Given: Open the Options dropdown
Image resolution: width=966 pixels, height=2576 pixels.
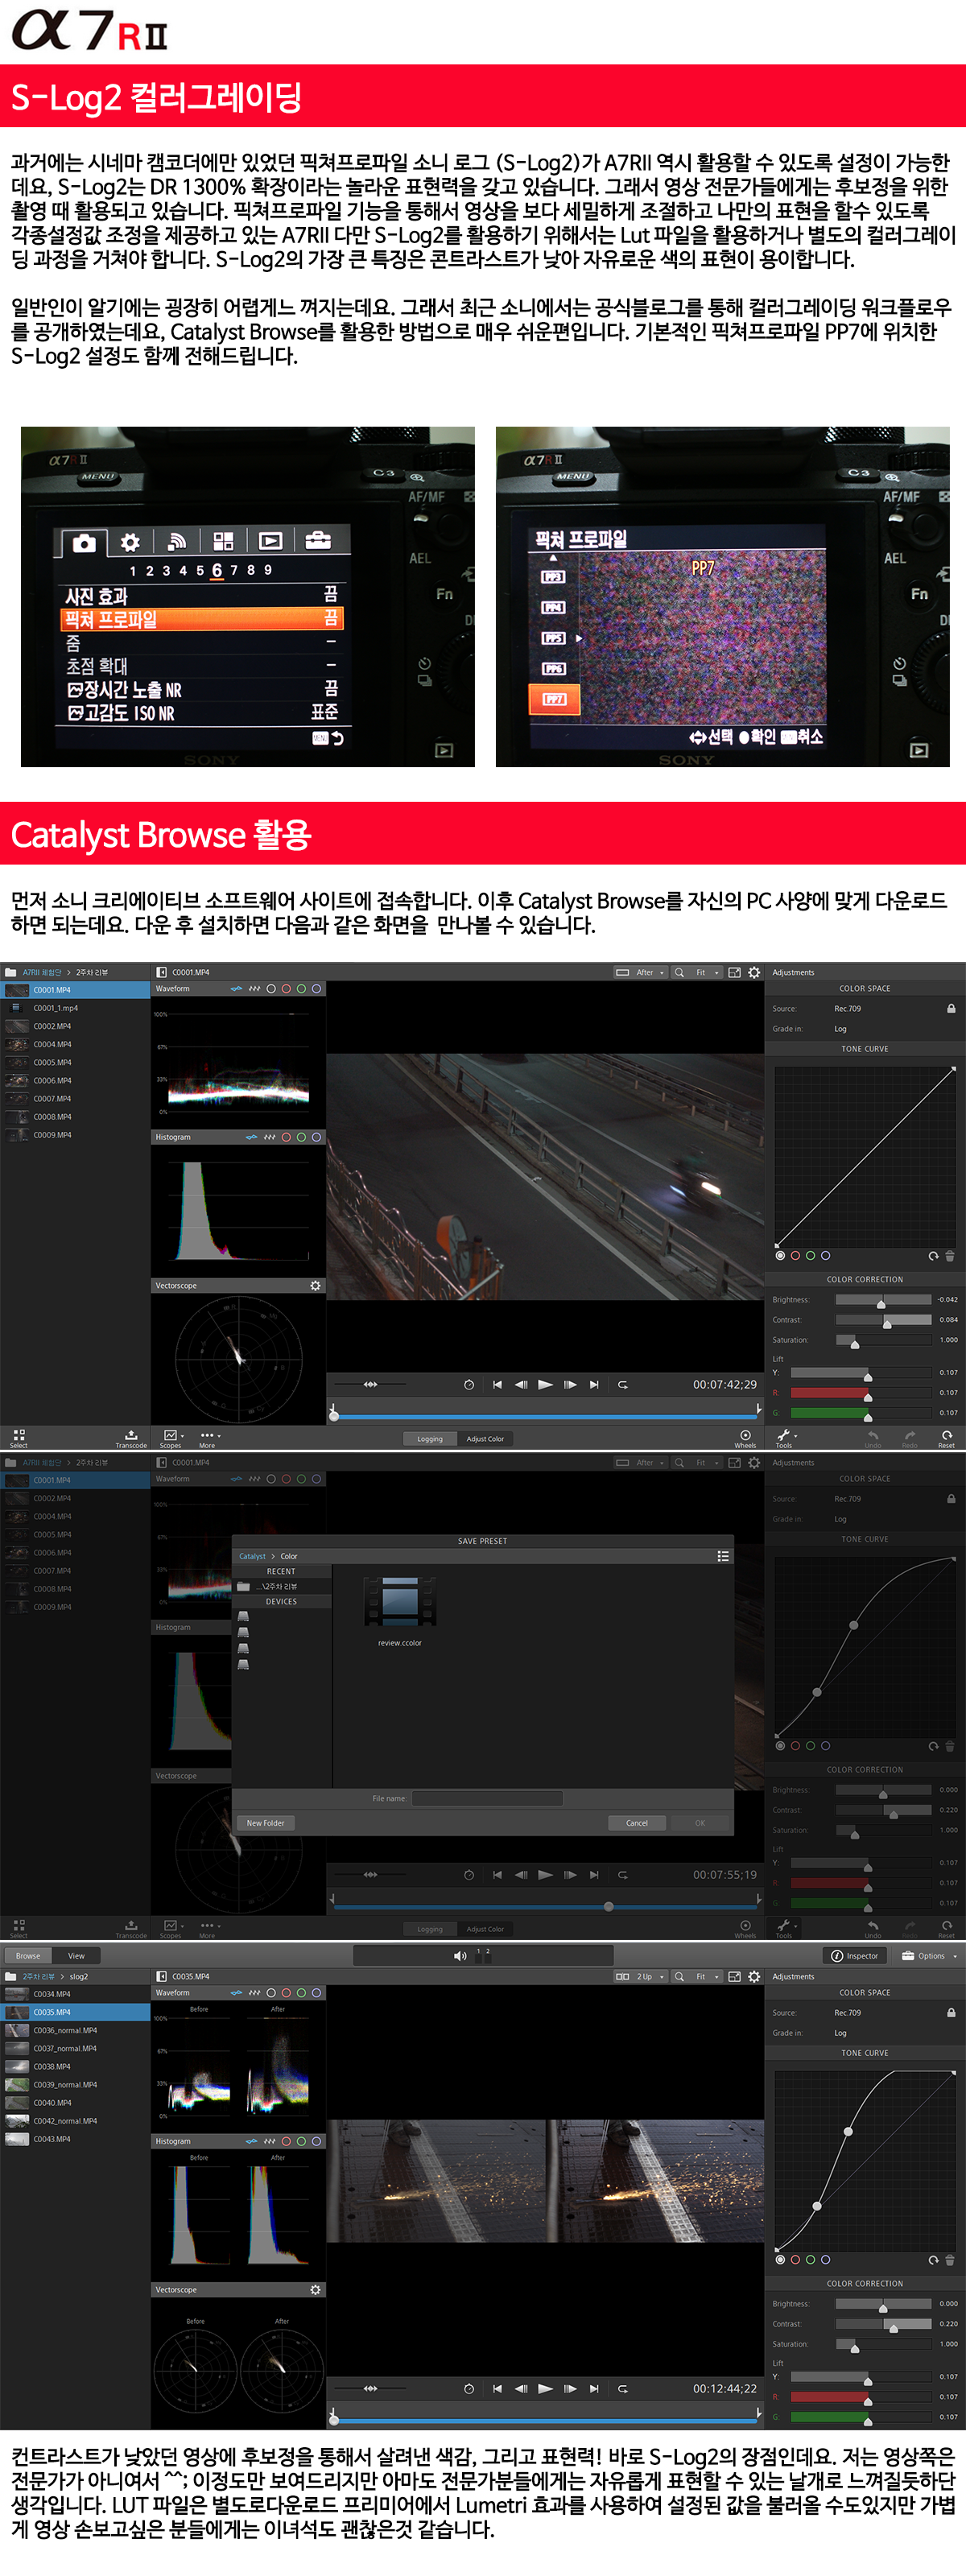Looking at the screenshot, I should tap(929, 1955).
